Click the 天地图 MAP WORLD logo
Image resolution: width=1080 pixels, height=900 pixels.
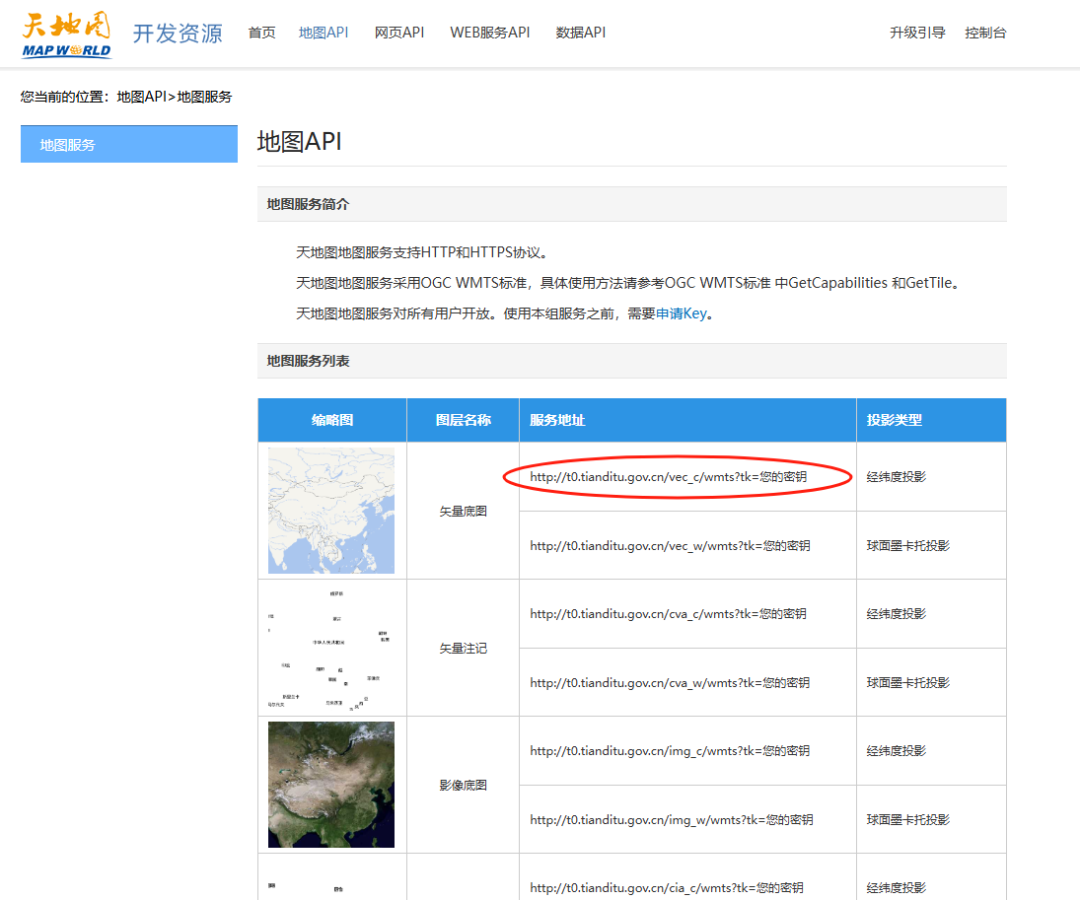pyautogui.click(x=66, y=34)
